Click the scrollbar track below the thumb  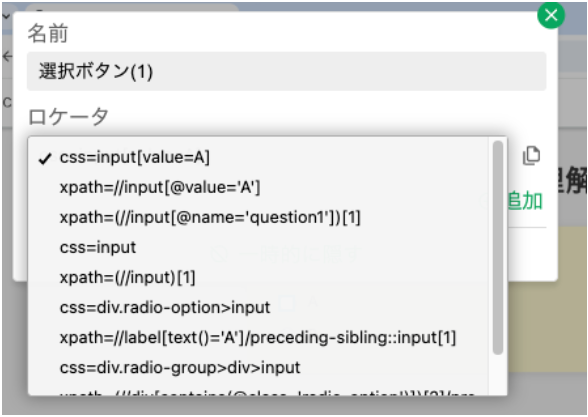coord(498,375)
